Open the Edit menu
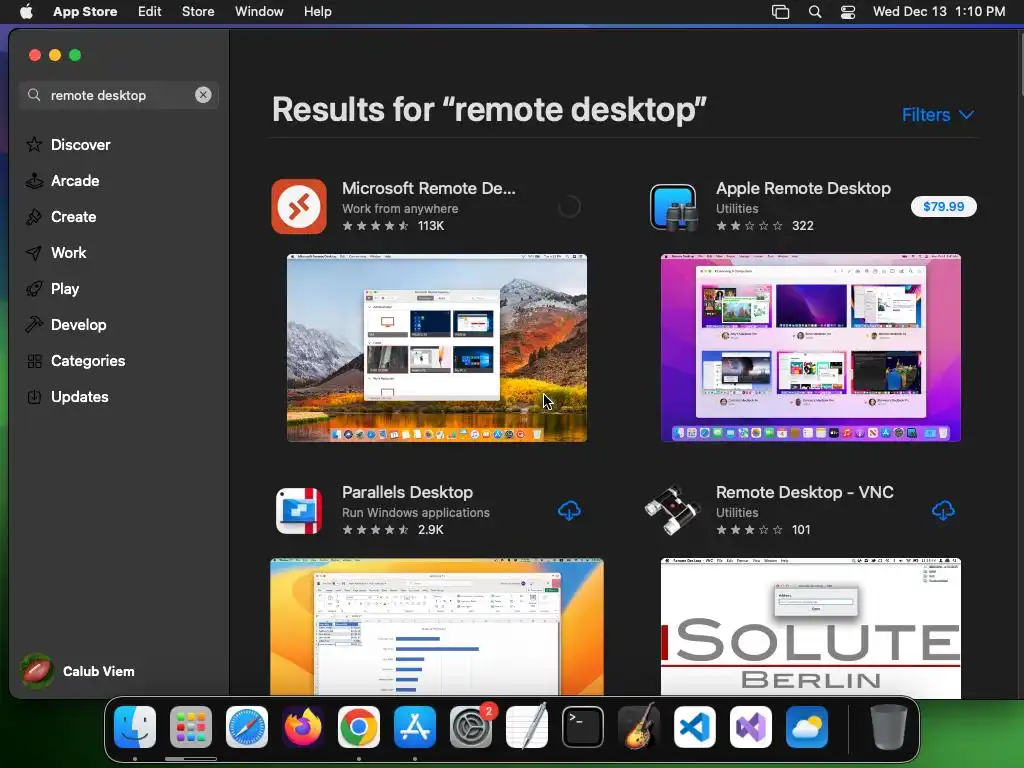Image resolution: width=1024 pixels, height=768 pixels. click(x=150, y=12)
